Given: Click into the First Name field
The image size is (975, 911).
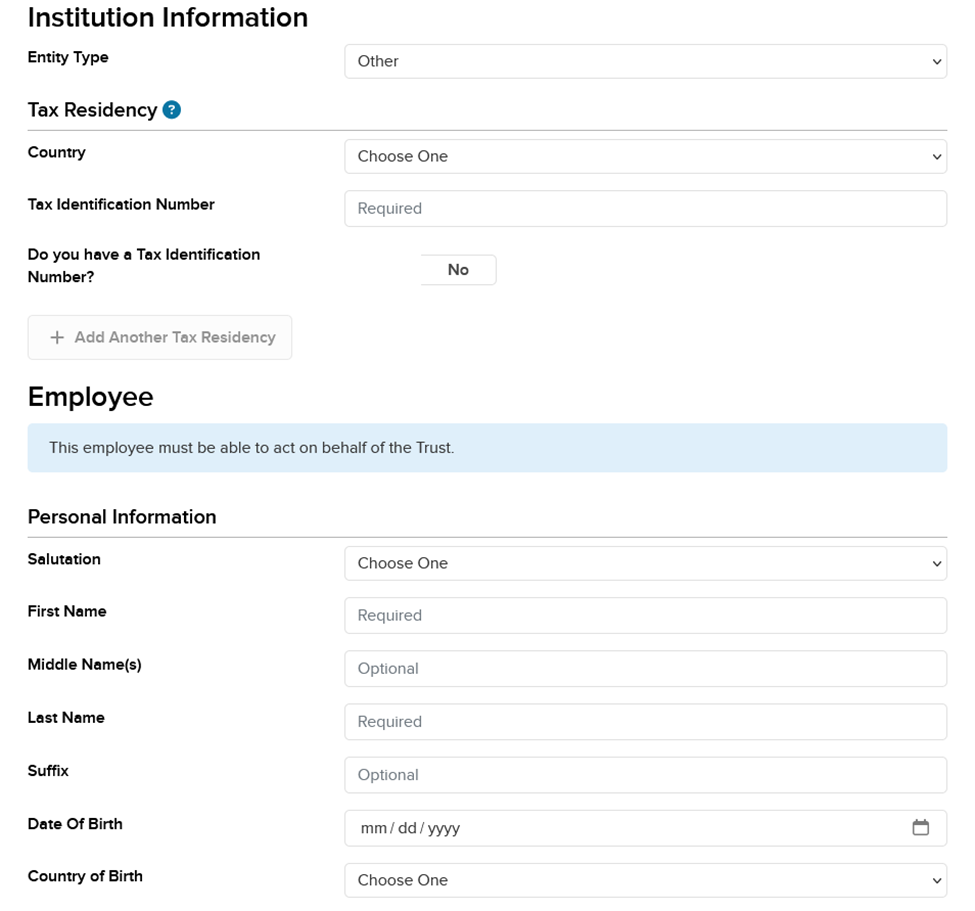Looking at the screenshot, I should (x=645, y=615).
